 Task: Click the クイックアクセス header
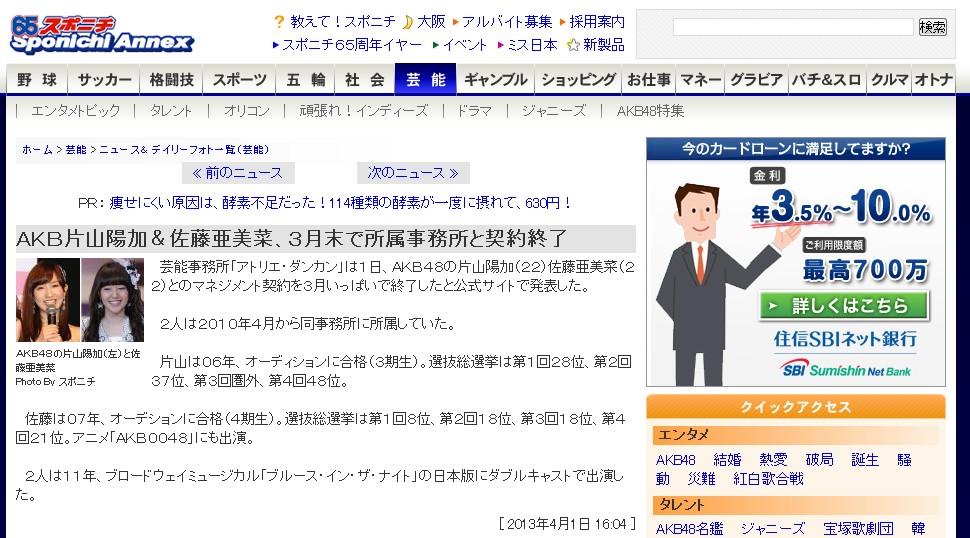796,407
